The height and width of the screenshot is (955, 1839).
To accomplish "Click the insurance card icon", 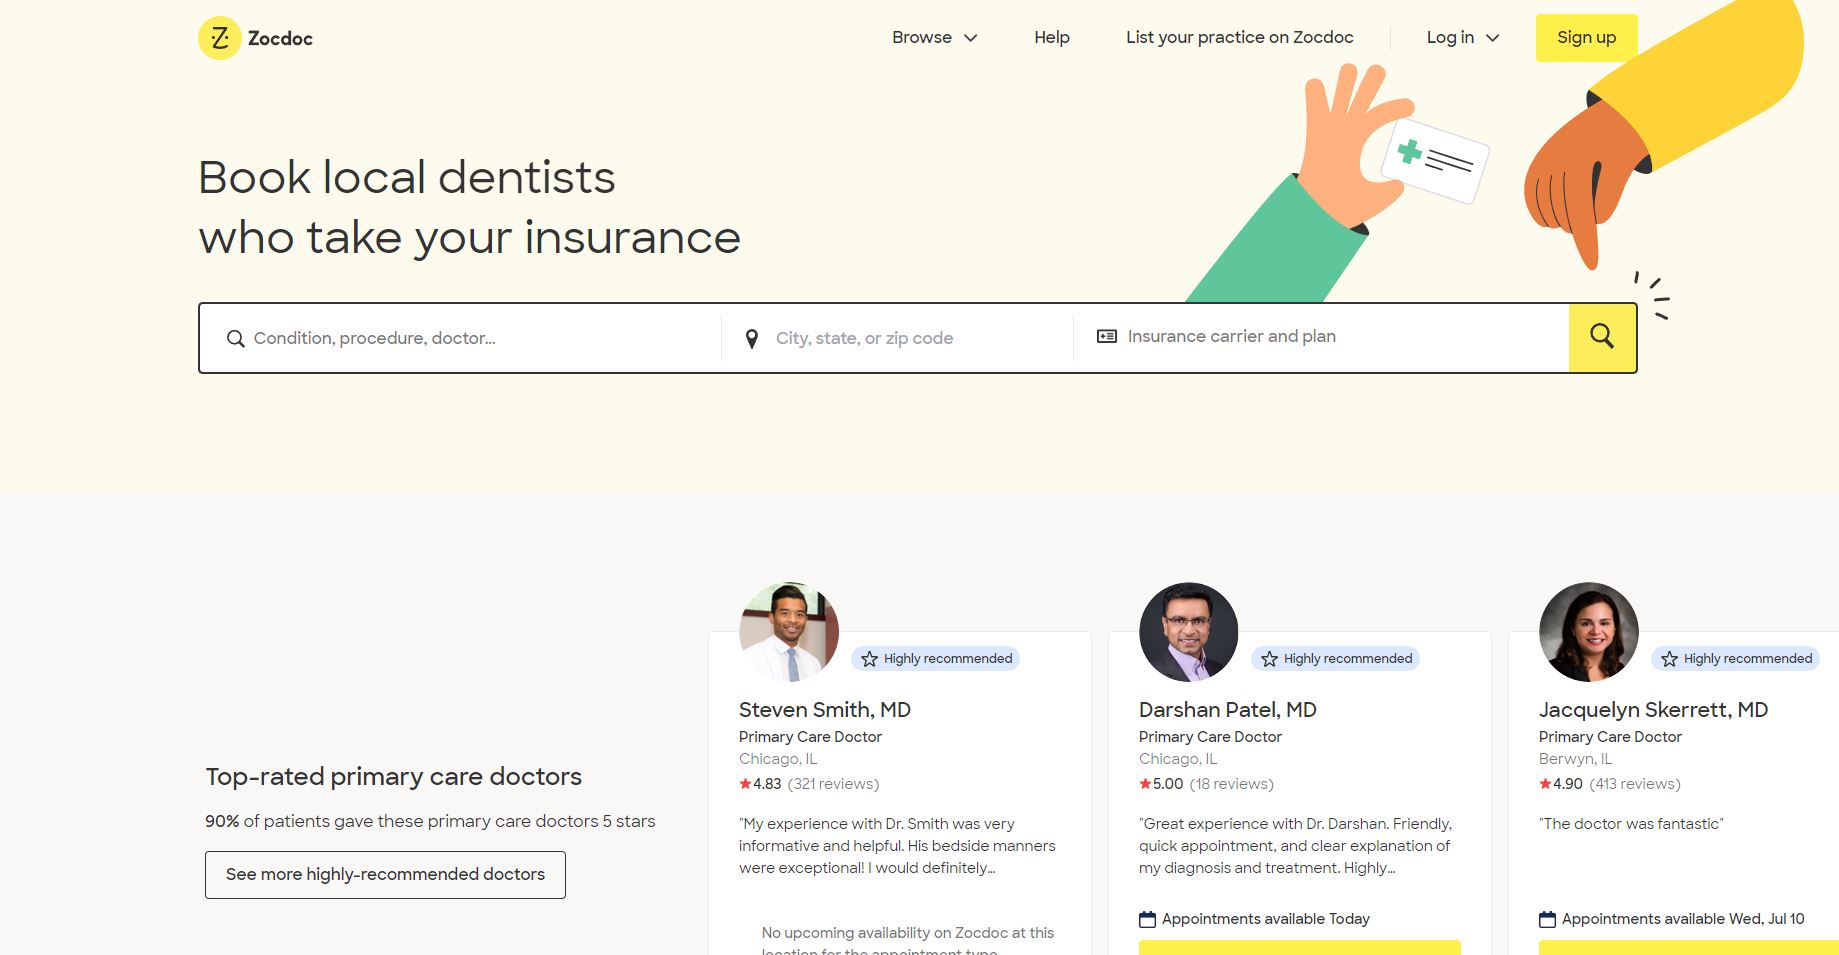I will [1106, 337].
